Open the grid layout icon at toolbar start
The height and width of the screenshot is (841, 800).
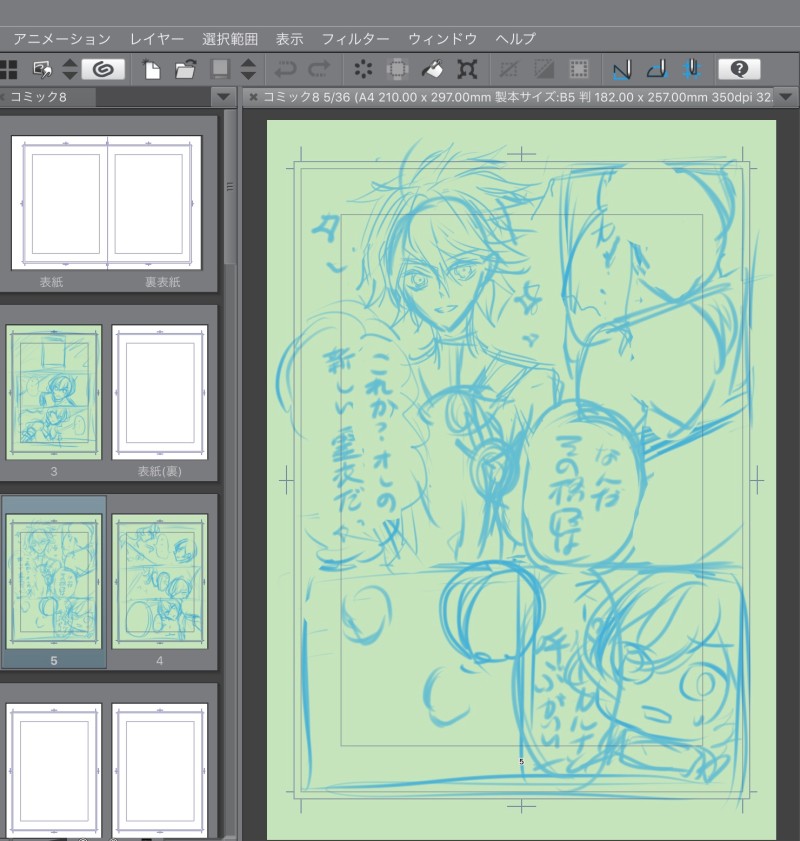[x=9, y=69]
